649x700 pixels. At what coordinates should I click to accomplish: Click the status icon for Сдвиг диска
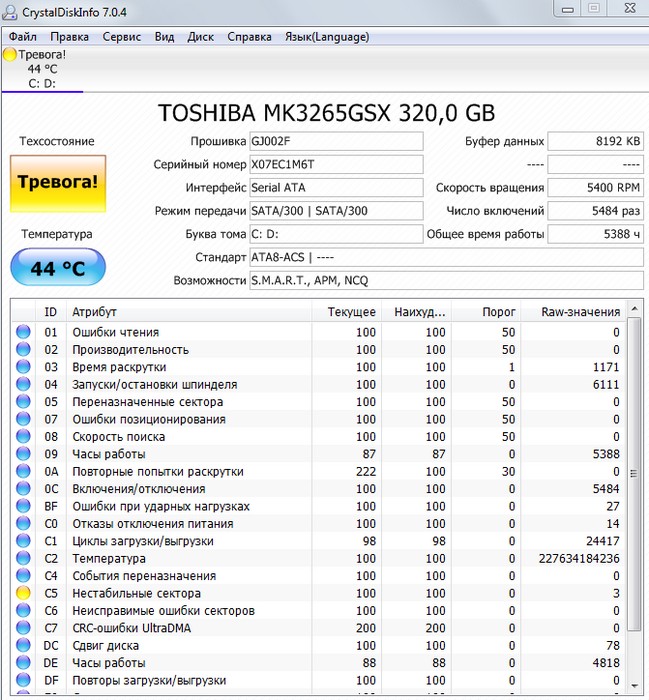tap(22, 645)
